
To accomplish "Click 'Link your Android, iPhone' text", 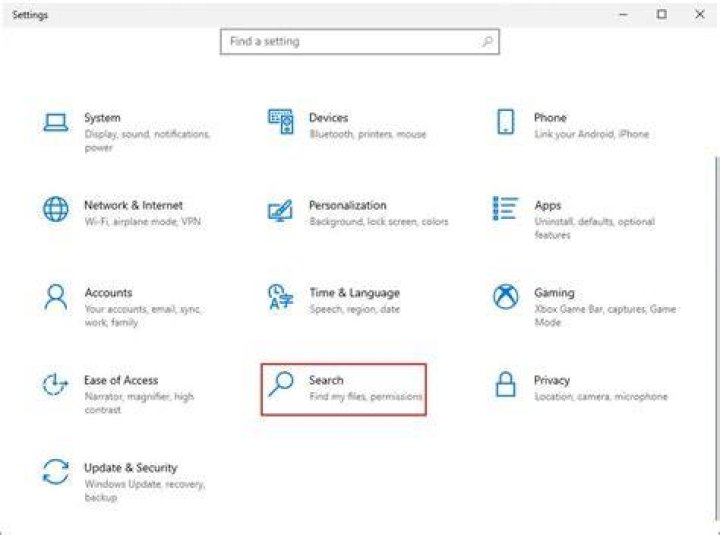I will click(591, 134).
